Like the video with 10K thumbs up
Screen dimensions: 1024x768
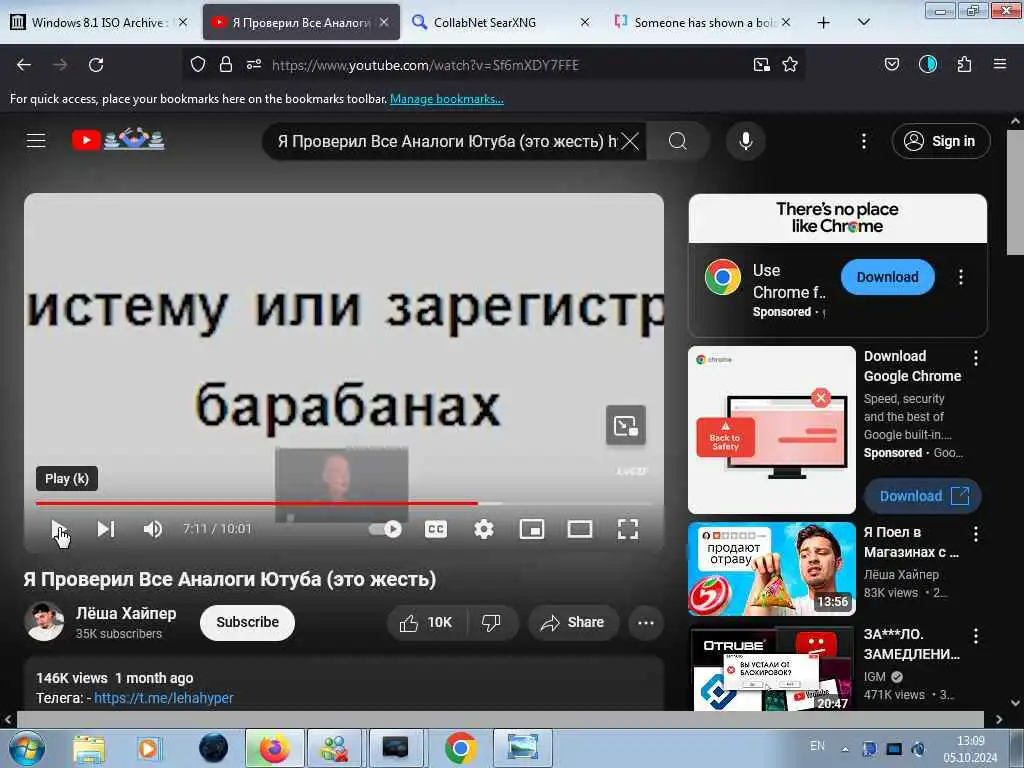pos(426,622)
